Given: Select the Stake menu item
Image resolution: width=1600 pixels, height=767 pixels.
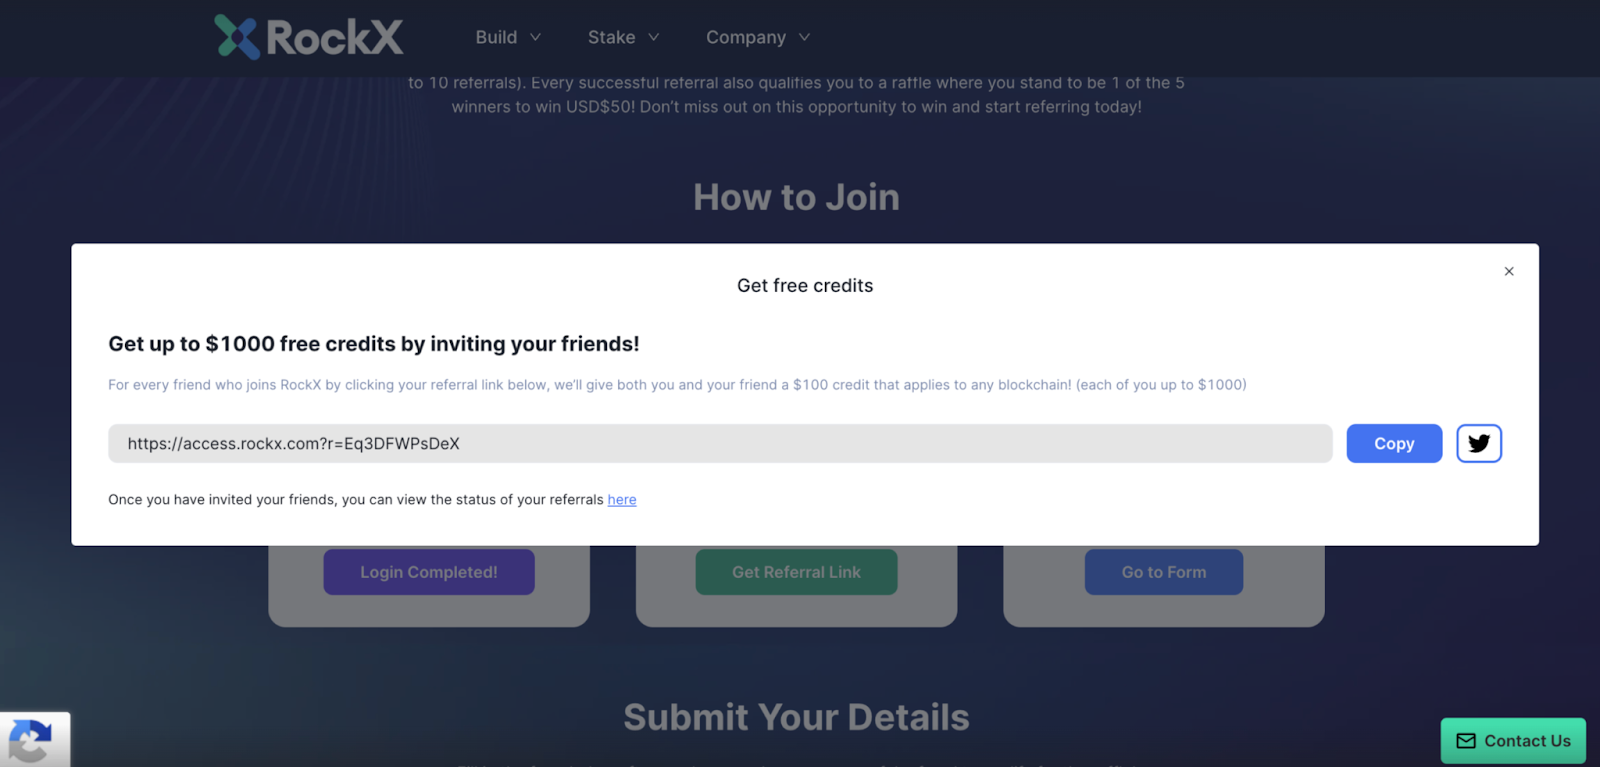Looking at the screenshot, I should coord(611,36).
